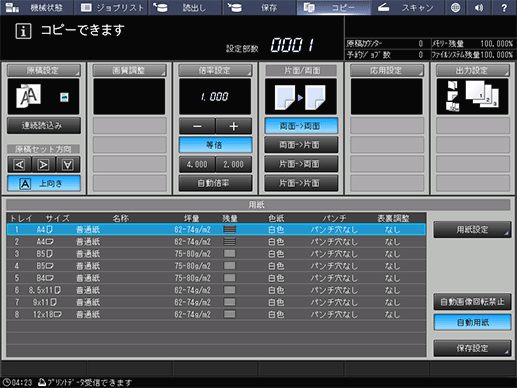Screen dimensions: 517x388
Task: Select tray 8 12x18 paper row
Action: click(x=216, y=314)
